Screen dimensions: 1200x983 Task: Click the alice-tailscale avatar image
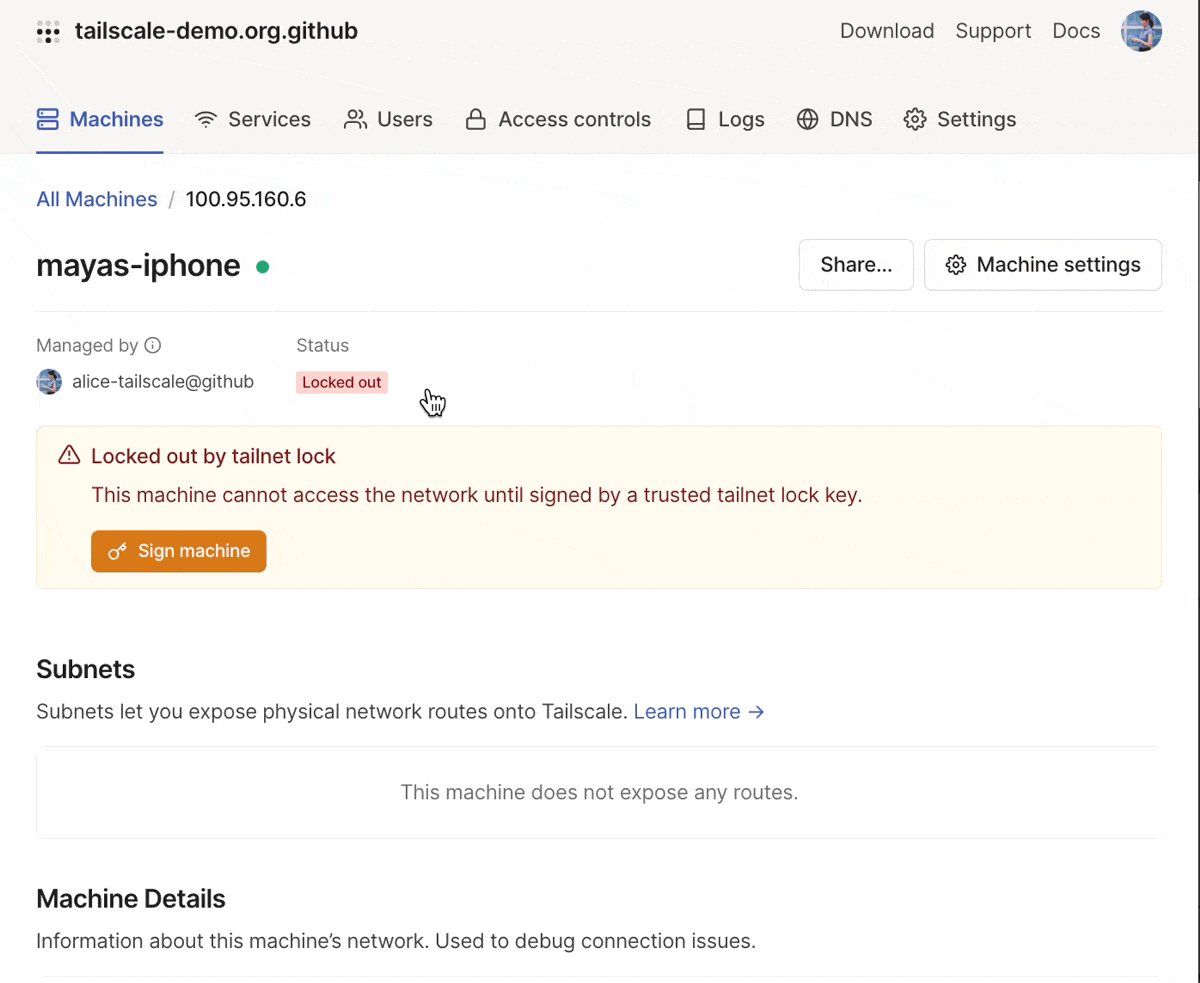point(49,381)
